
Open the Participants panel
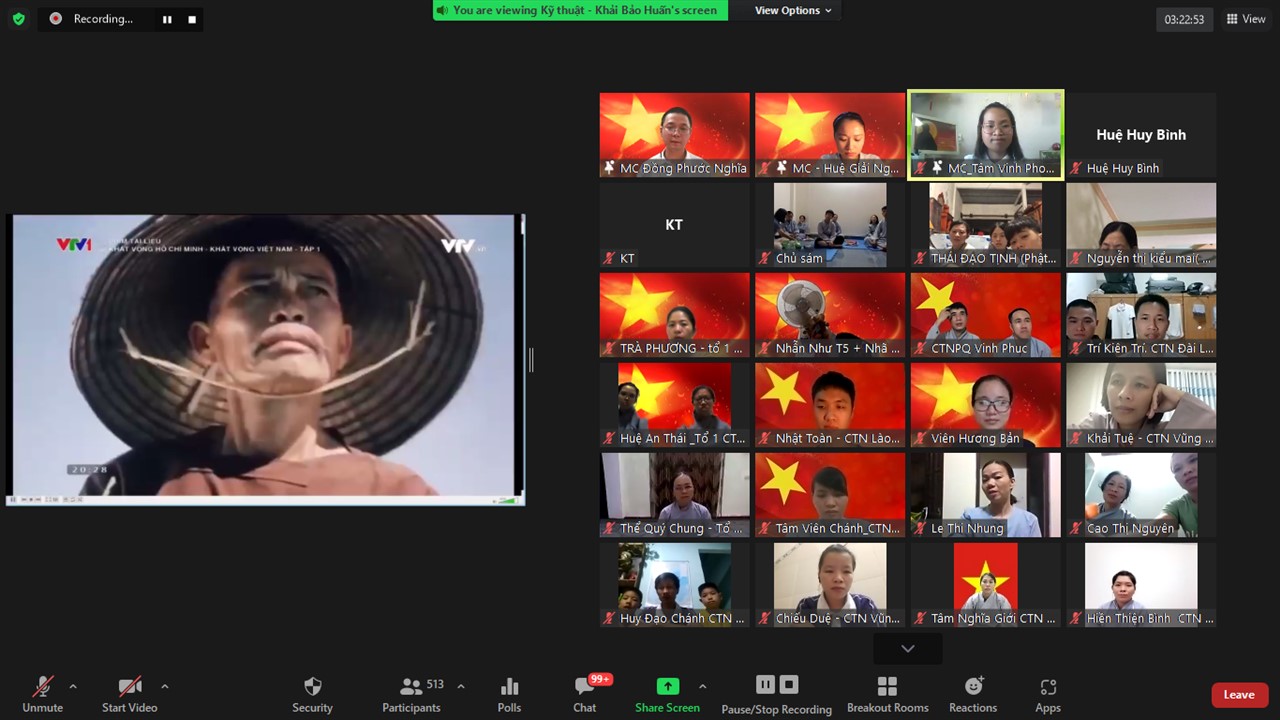pyautogui.click(x=411, y=694)
